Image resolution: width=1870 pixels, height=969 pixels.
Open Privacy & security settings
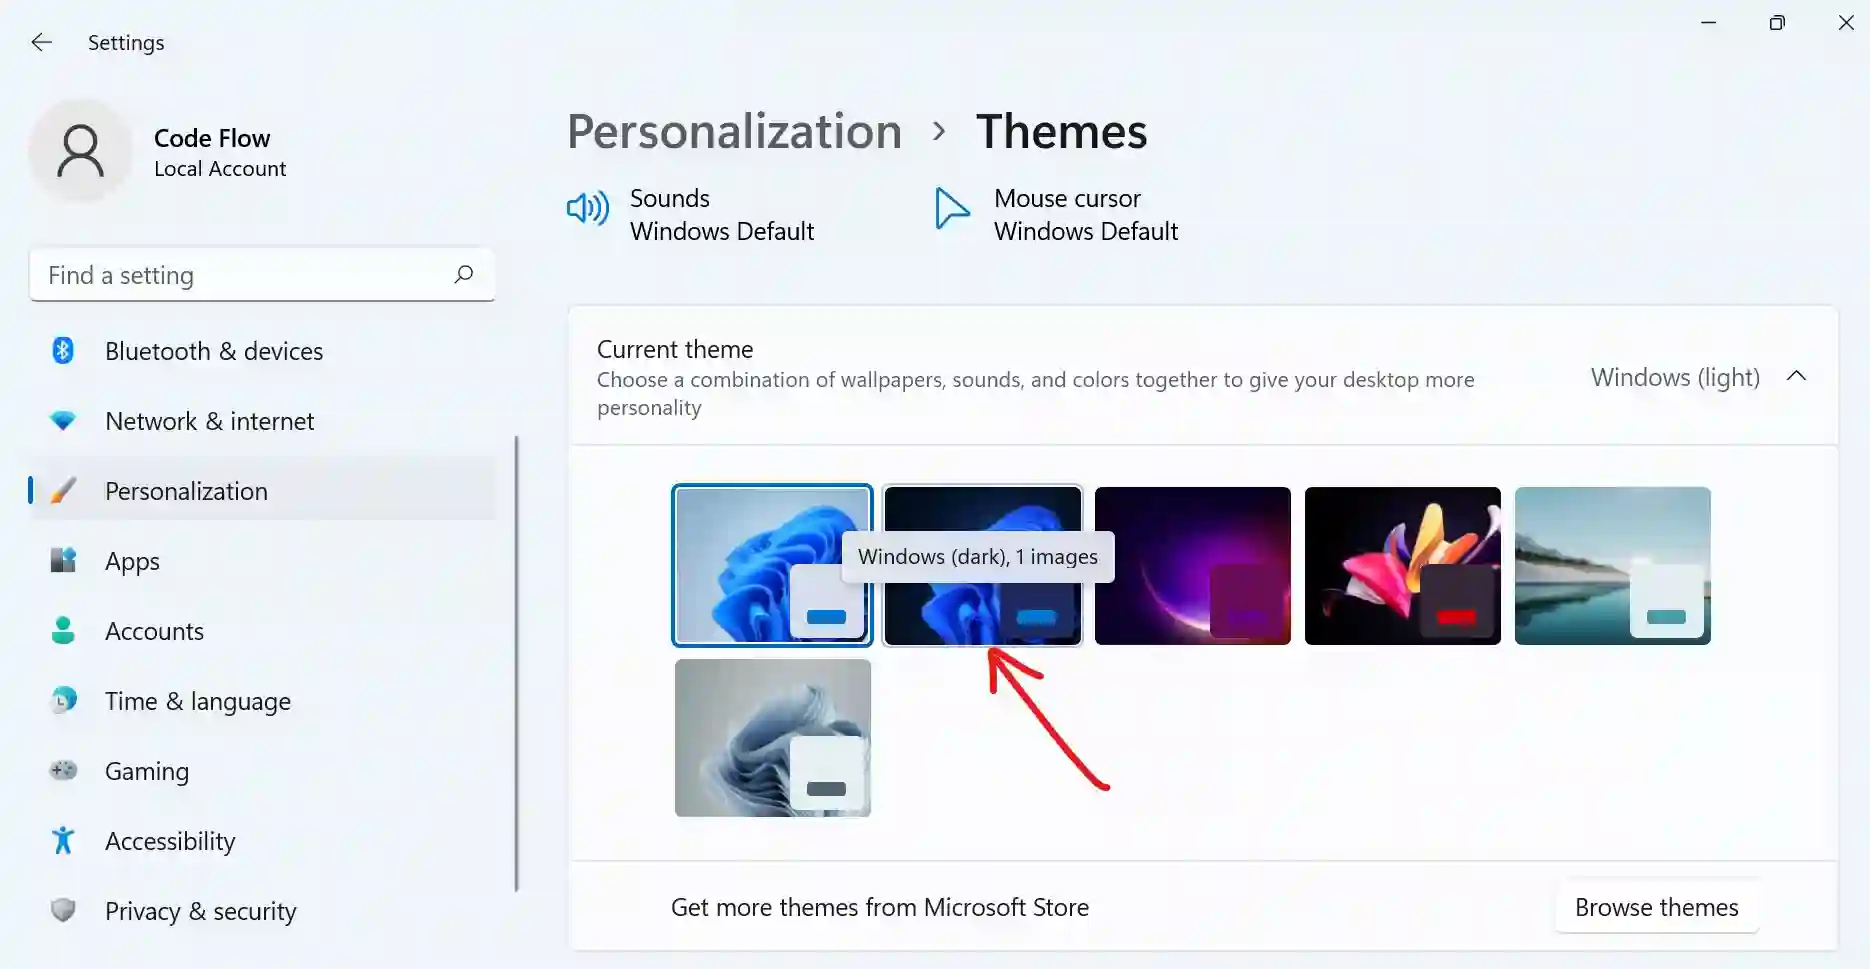click(x=262, y=911)
